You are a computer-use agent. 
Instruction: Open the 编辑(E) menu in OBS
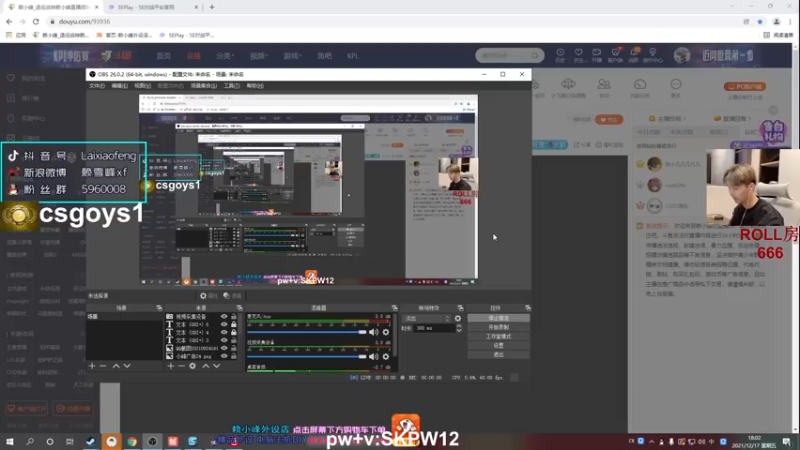pyautogui.click(x=119, y=86)
